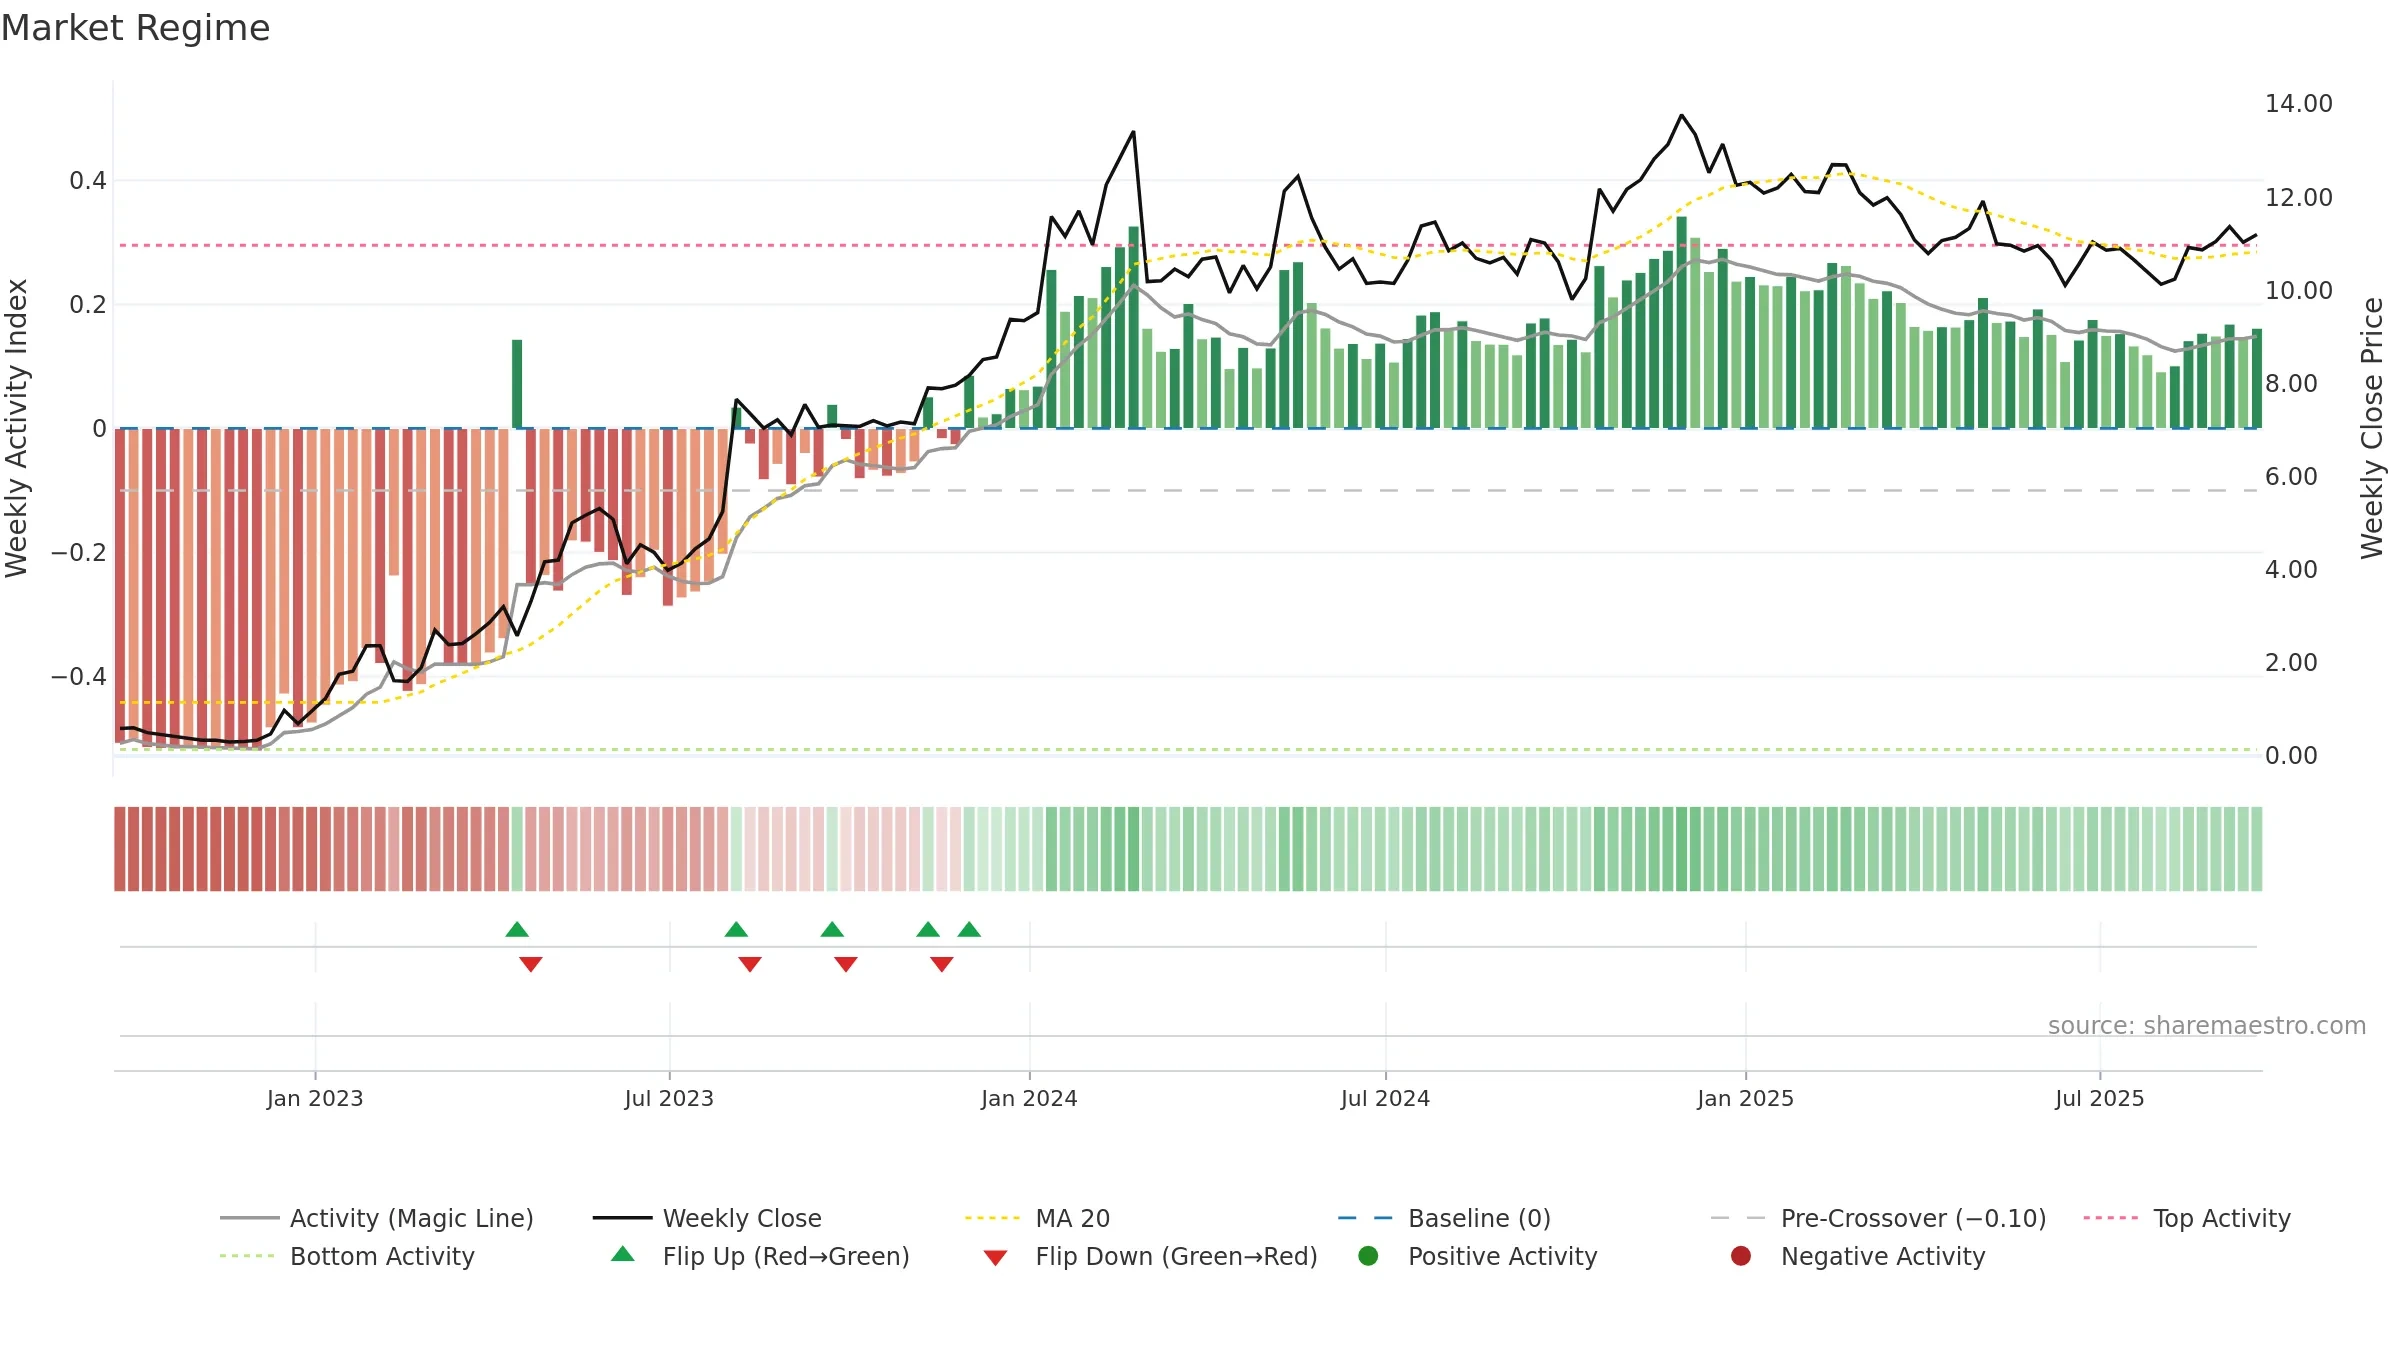Click the 2.00 price axis tick

pos(2291,663)
